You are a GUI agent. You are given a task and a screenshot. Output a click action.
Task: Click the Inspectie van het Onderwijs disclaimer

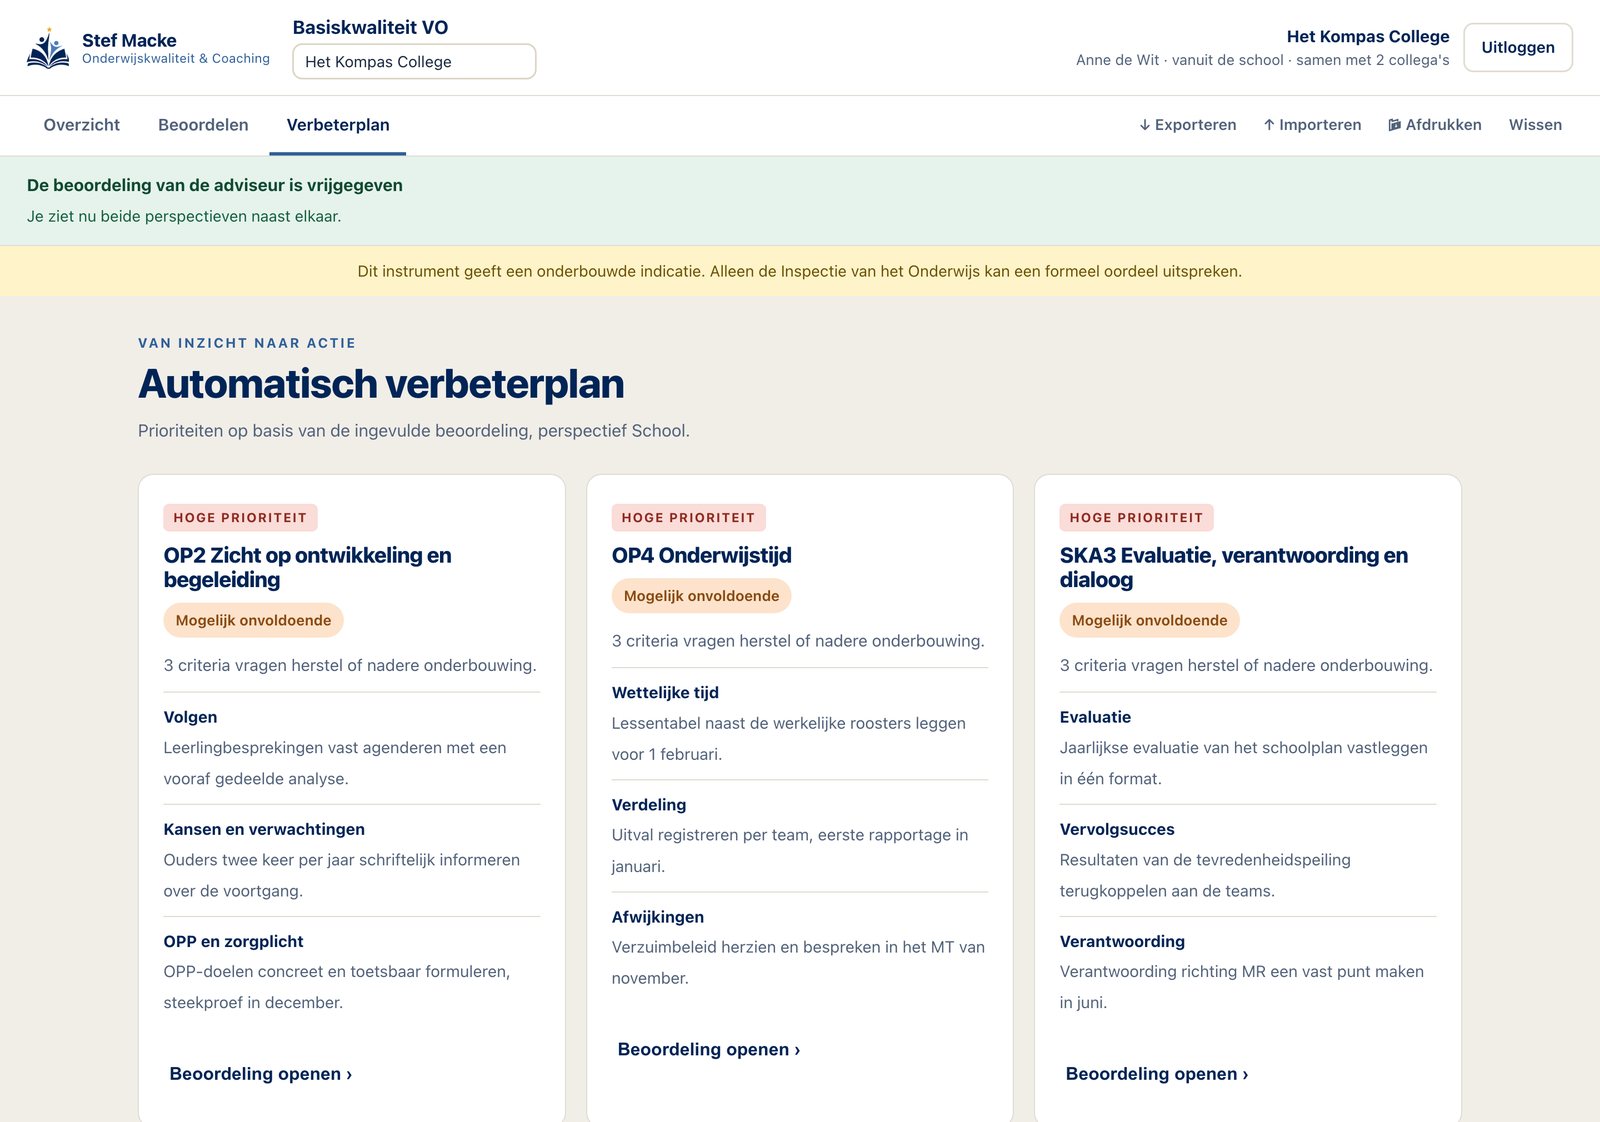pyautogui.click(x=800, y=271)
